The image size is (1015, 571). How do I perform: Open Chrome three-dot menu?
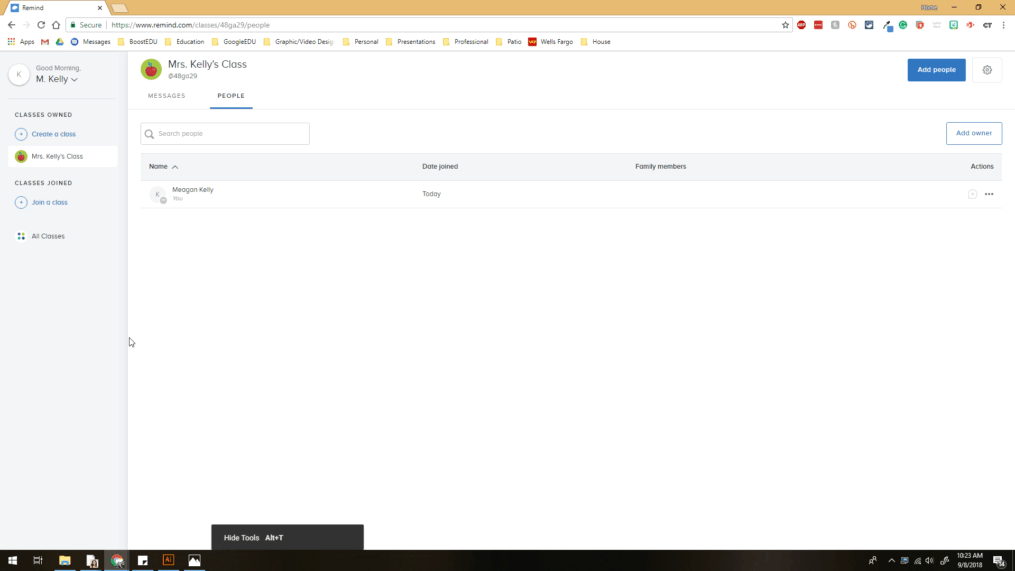click(x=1003, y=25)
